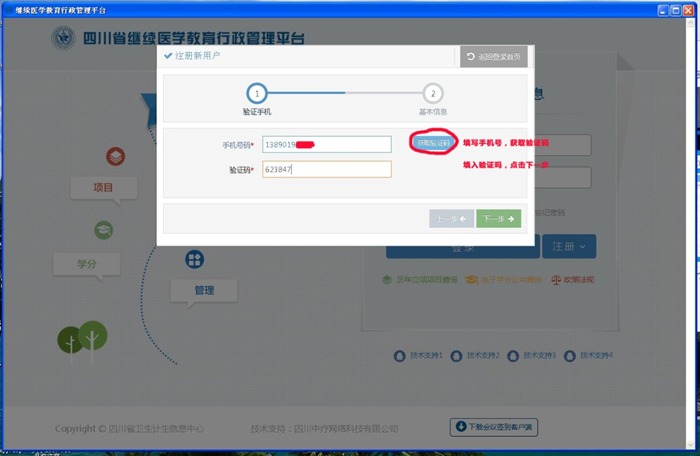Screen dimensions: 700x456
Task: Click the 下一步 green button
Action: pyautogui.click(x=498, y=218)
